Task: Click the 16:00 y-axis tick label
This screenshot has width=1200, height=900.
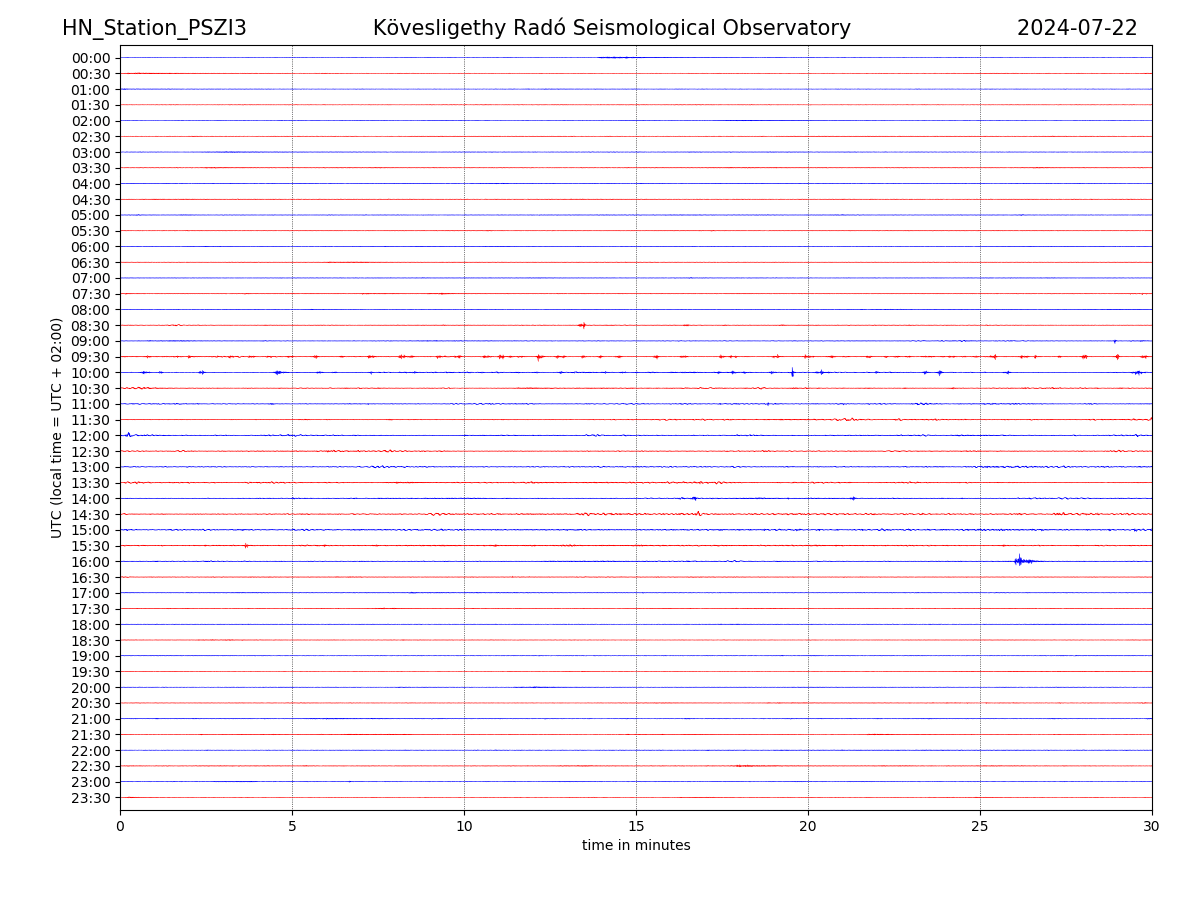Action: tap(90, 562)
